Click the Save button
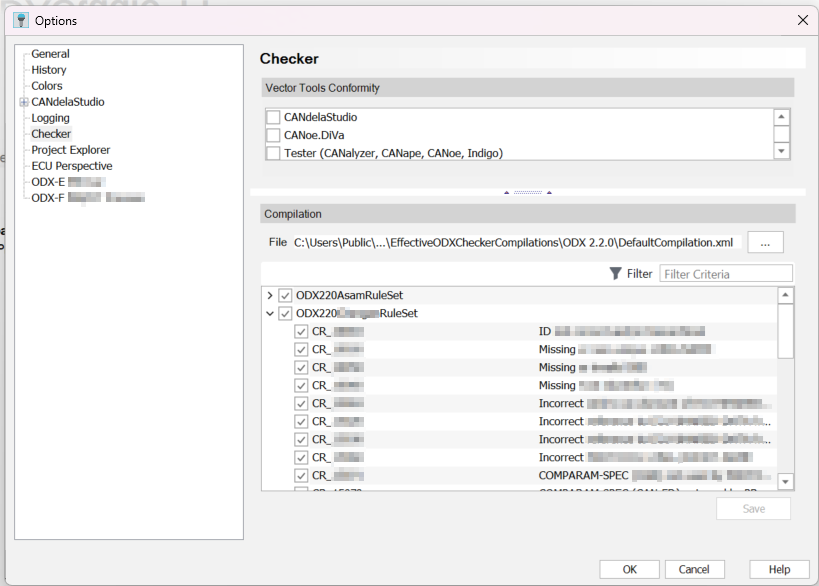 coord(753,509)
